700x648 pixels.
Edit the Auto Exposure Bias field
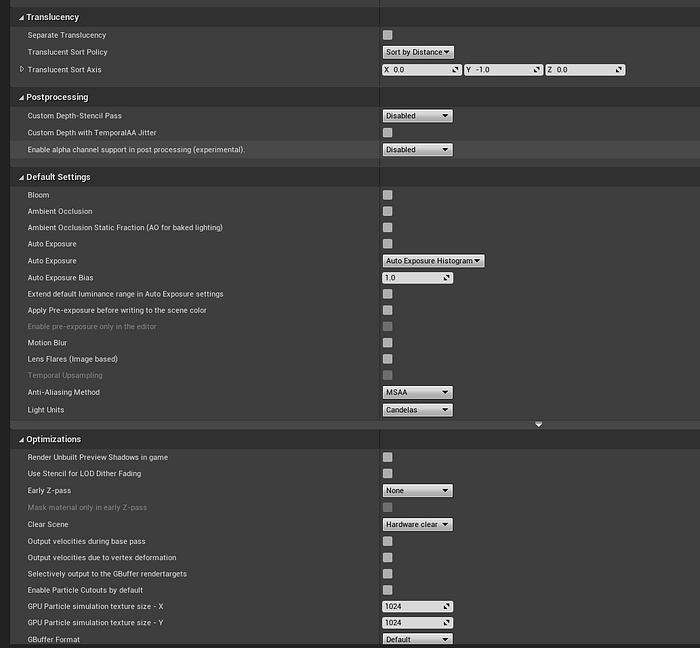pyautogui.click(x=417, y=278)
